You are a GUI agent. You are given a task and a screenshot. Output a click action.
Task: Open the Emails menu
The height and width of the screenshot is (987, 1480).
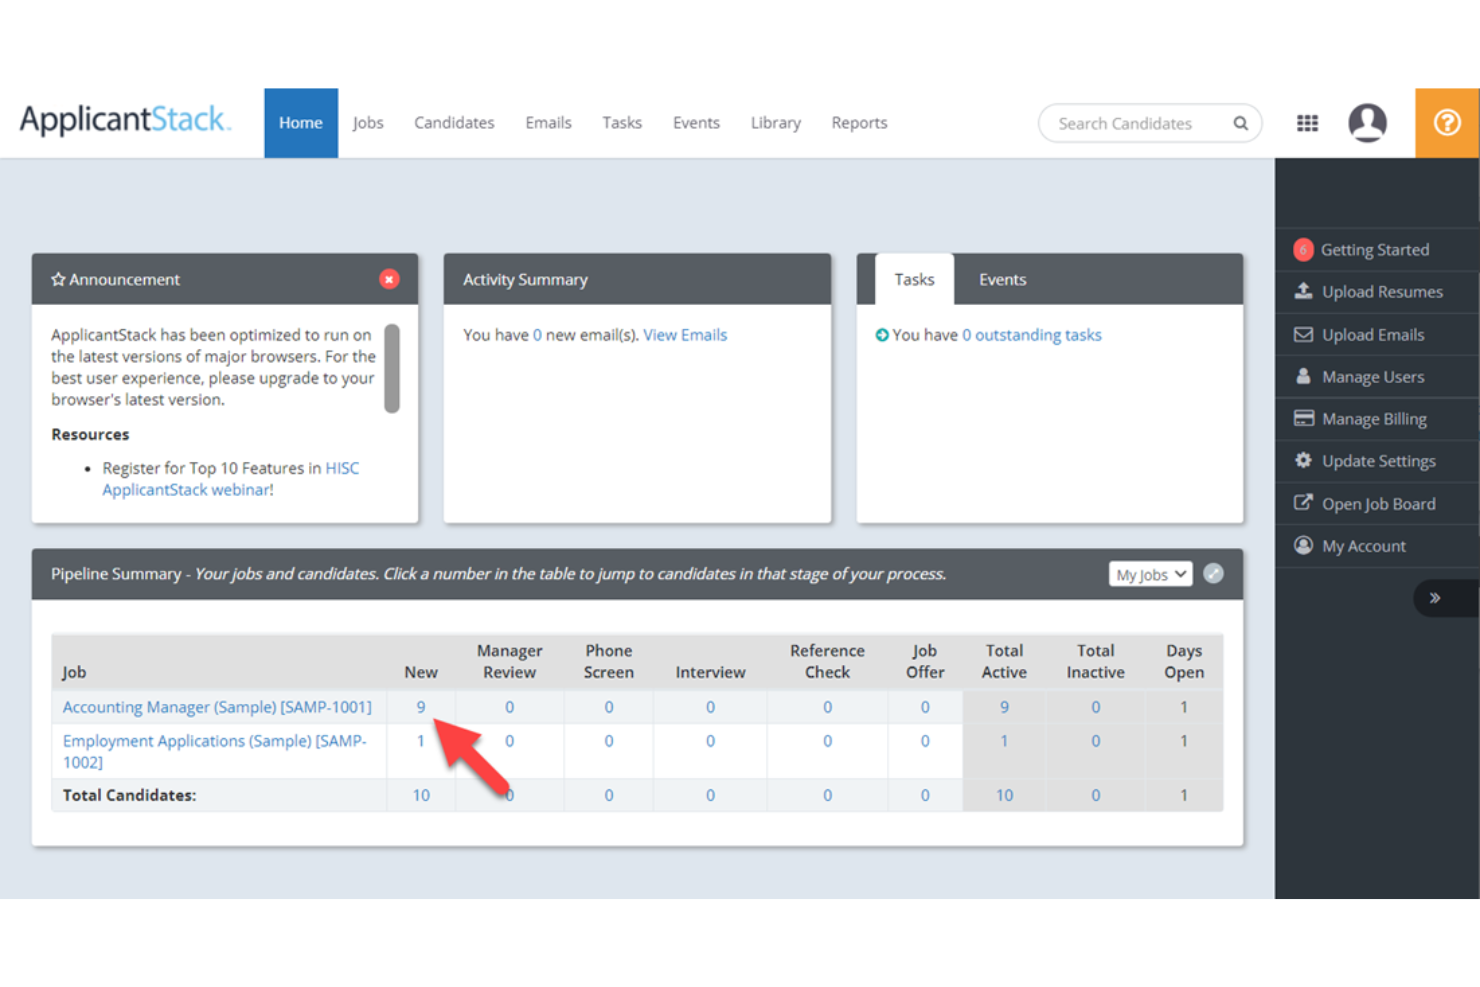coord(548,123)
